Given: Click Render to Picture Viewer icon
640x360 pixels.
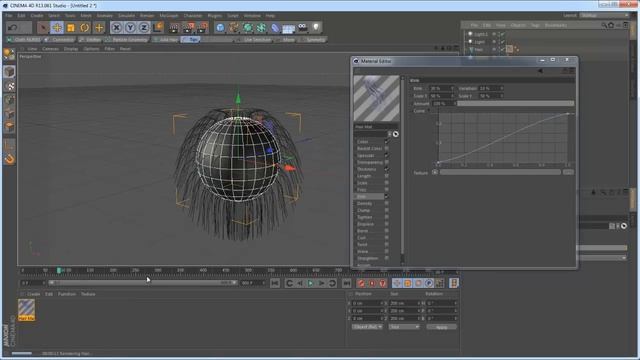Looking at the screenshot, I should (188, 28).
